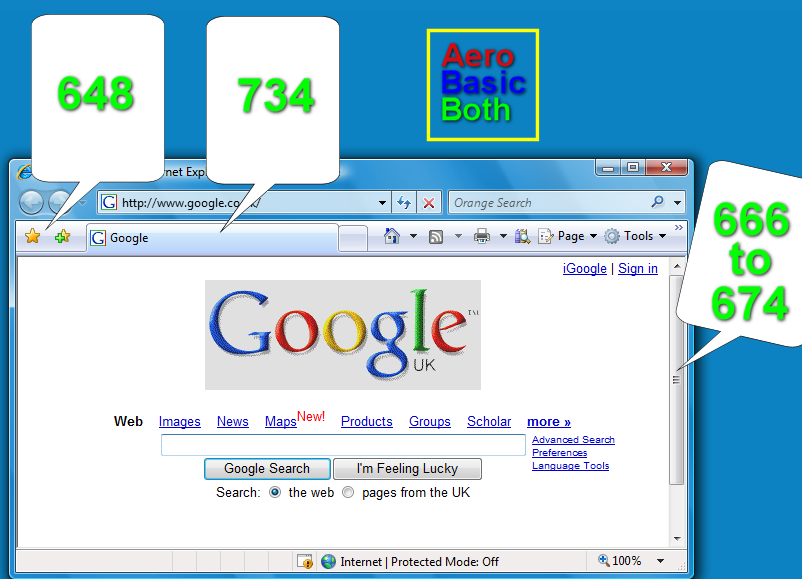Click the Preferences link

click(x=560, y=453)
